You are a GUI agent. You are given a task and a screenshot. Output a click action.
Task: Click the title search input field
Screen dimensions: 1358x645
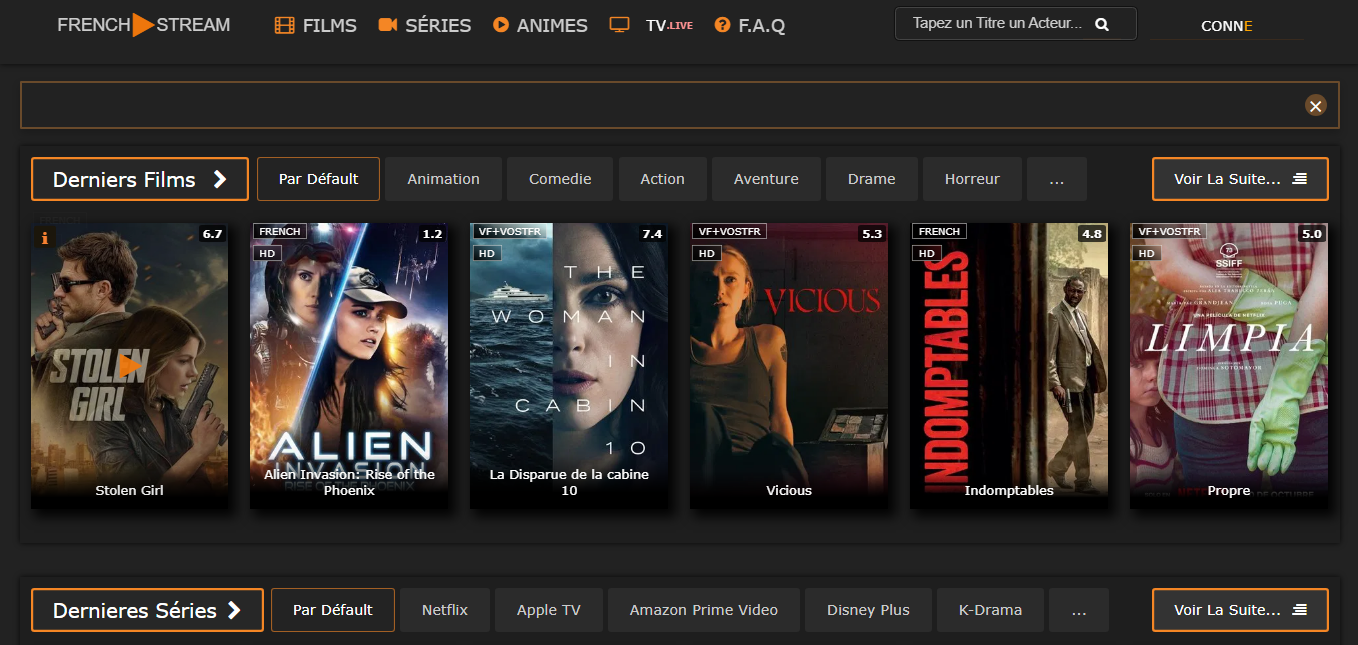[x=997, y=24]
